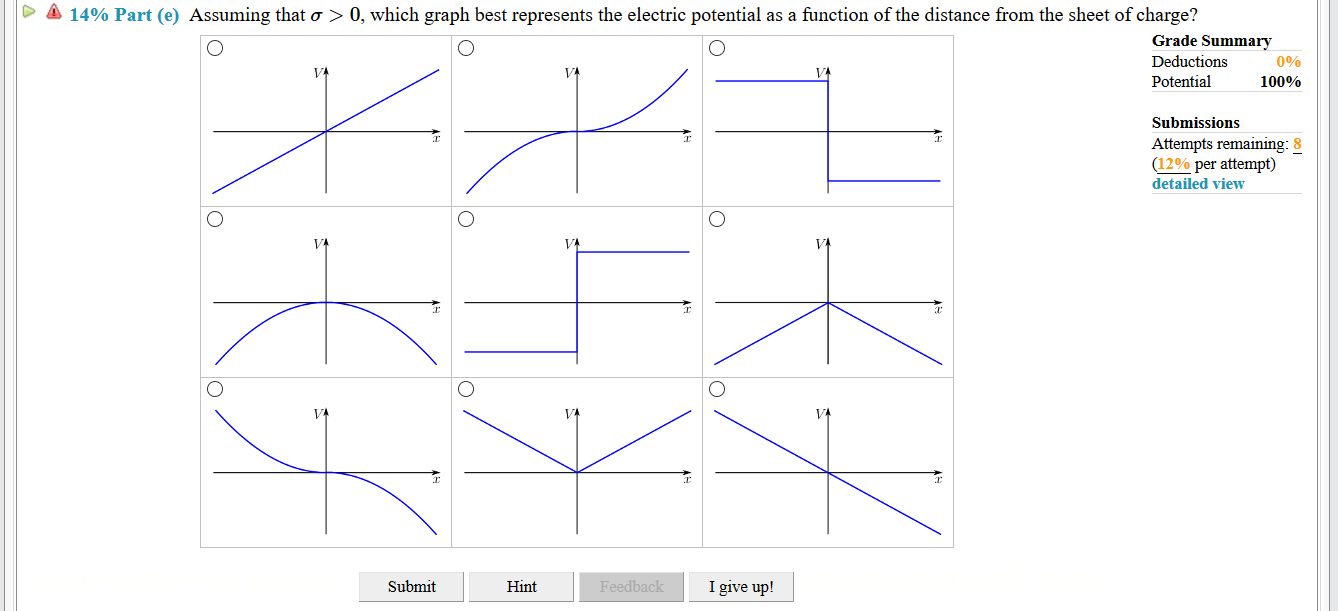Click the red warning triangle icon

click(x=51, y=13)
